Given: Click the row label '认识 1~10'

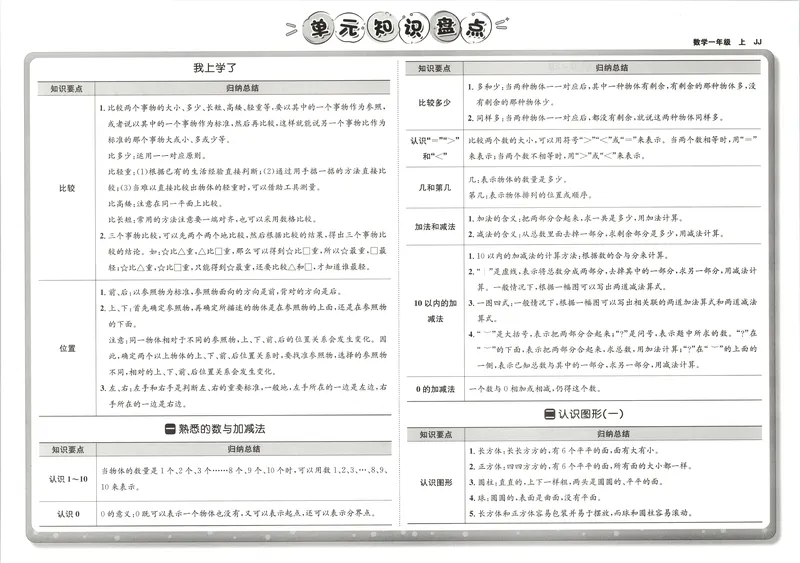Looking at the screenshot, I should click(68, 479).
